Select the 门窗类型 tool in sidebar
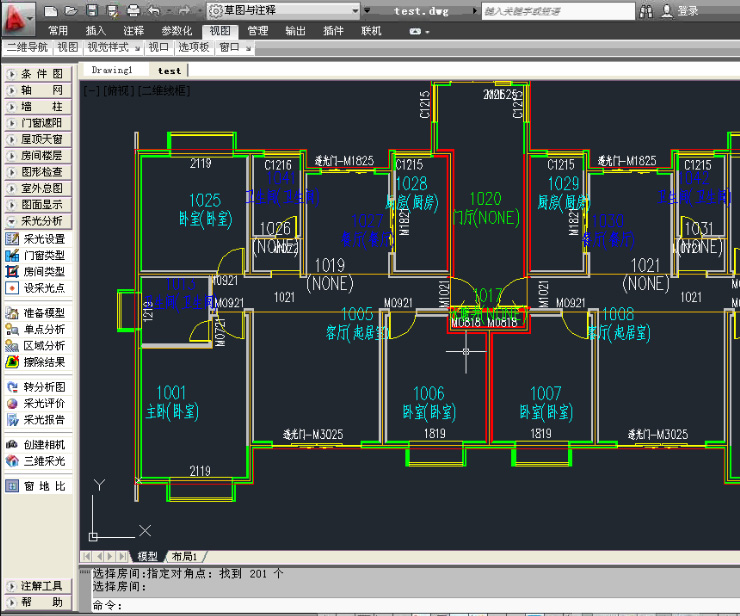Image resolution: width=740 pixels, height=616 pixels. click(x=43, y=255)
